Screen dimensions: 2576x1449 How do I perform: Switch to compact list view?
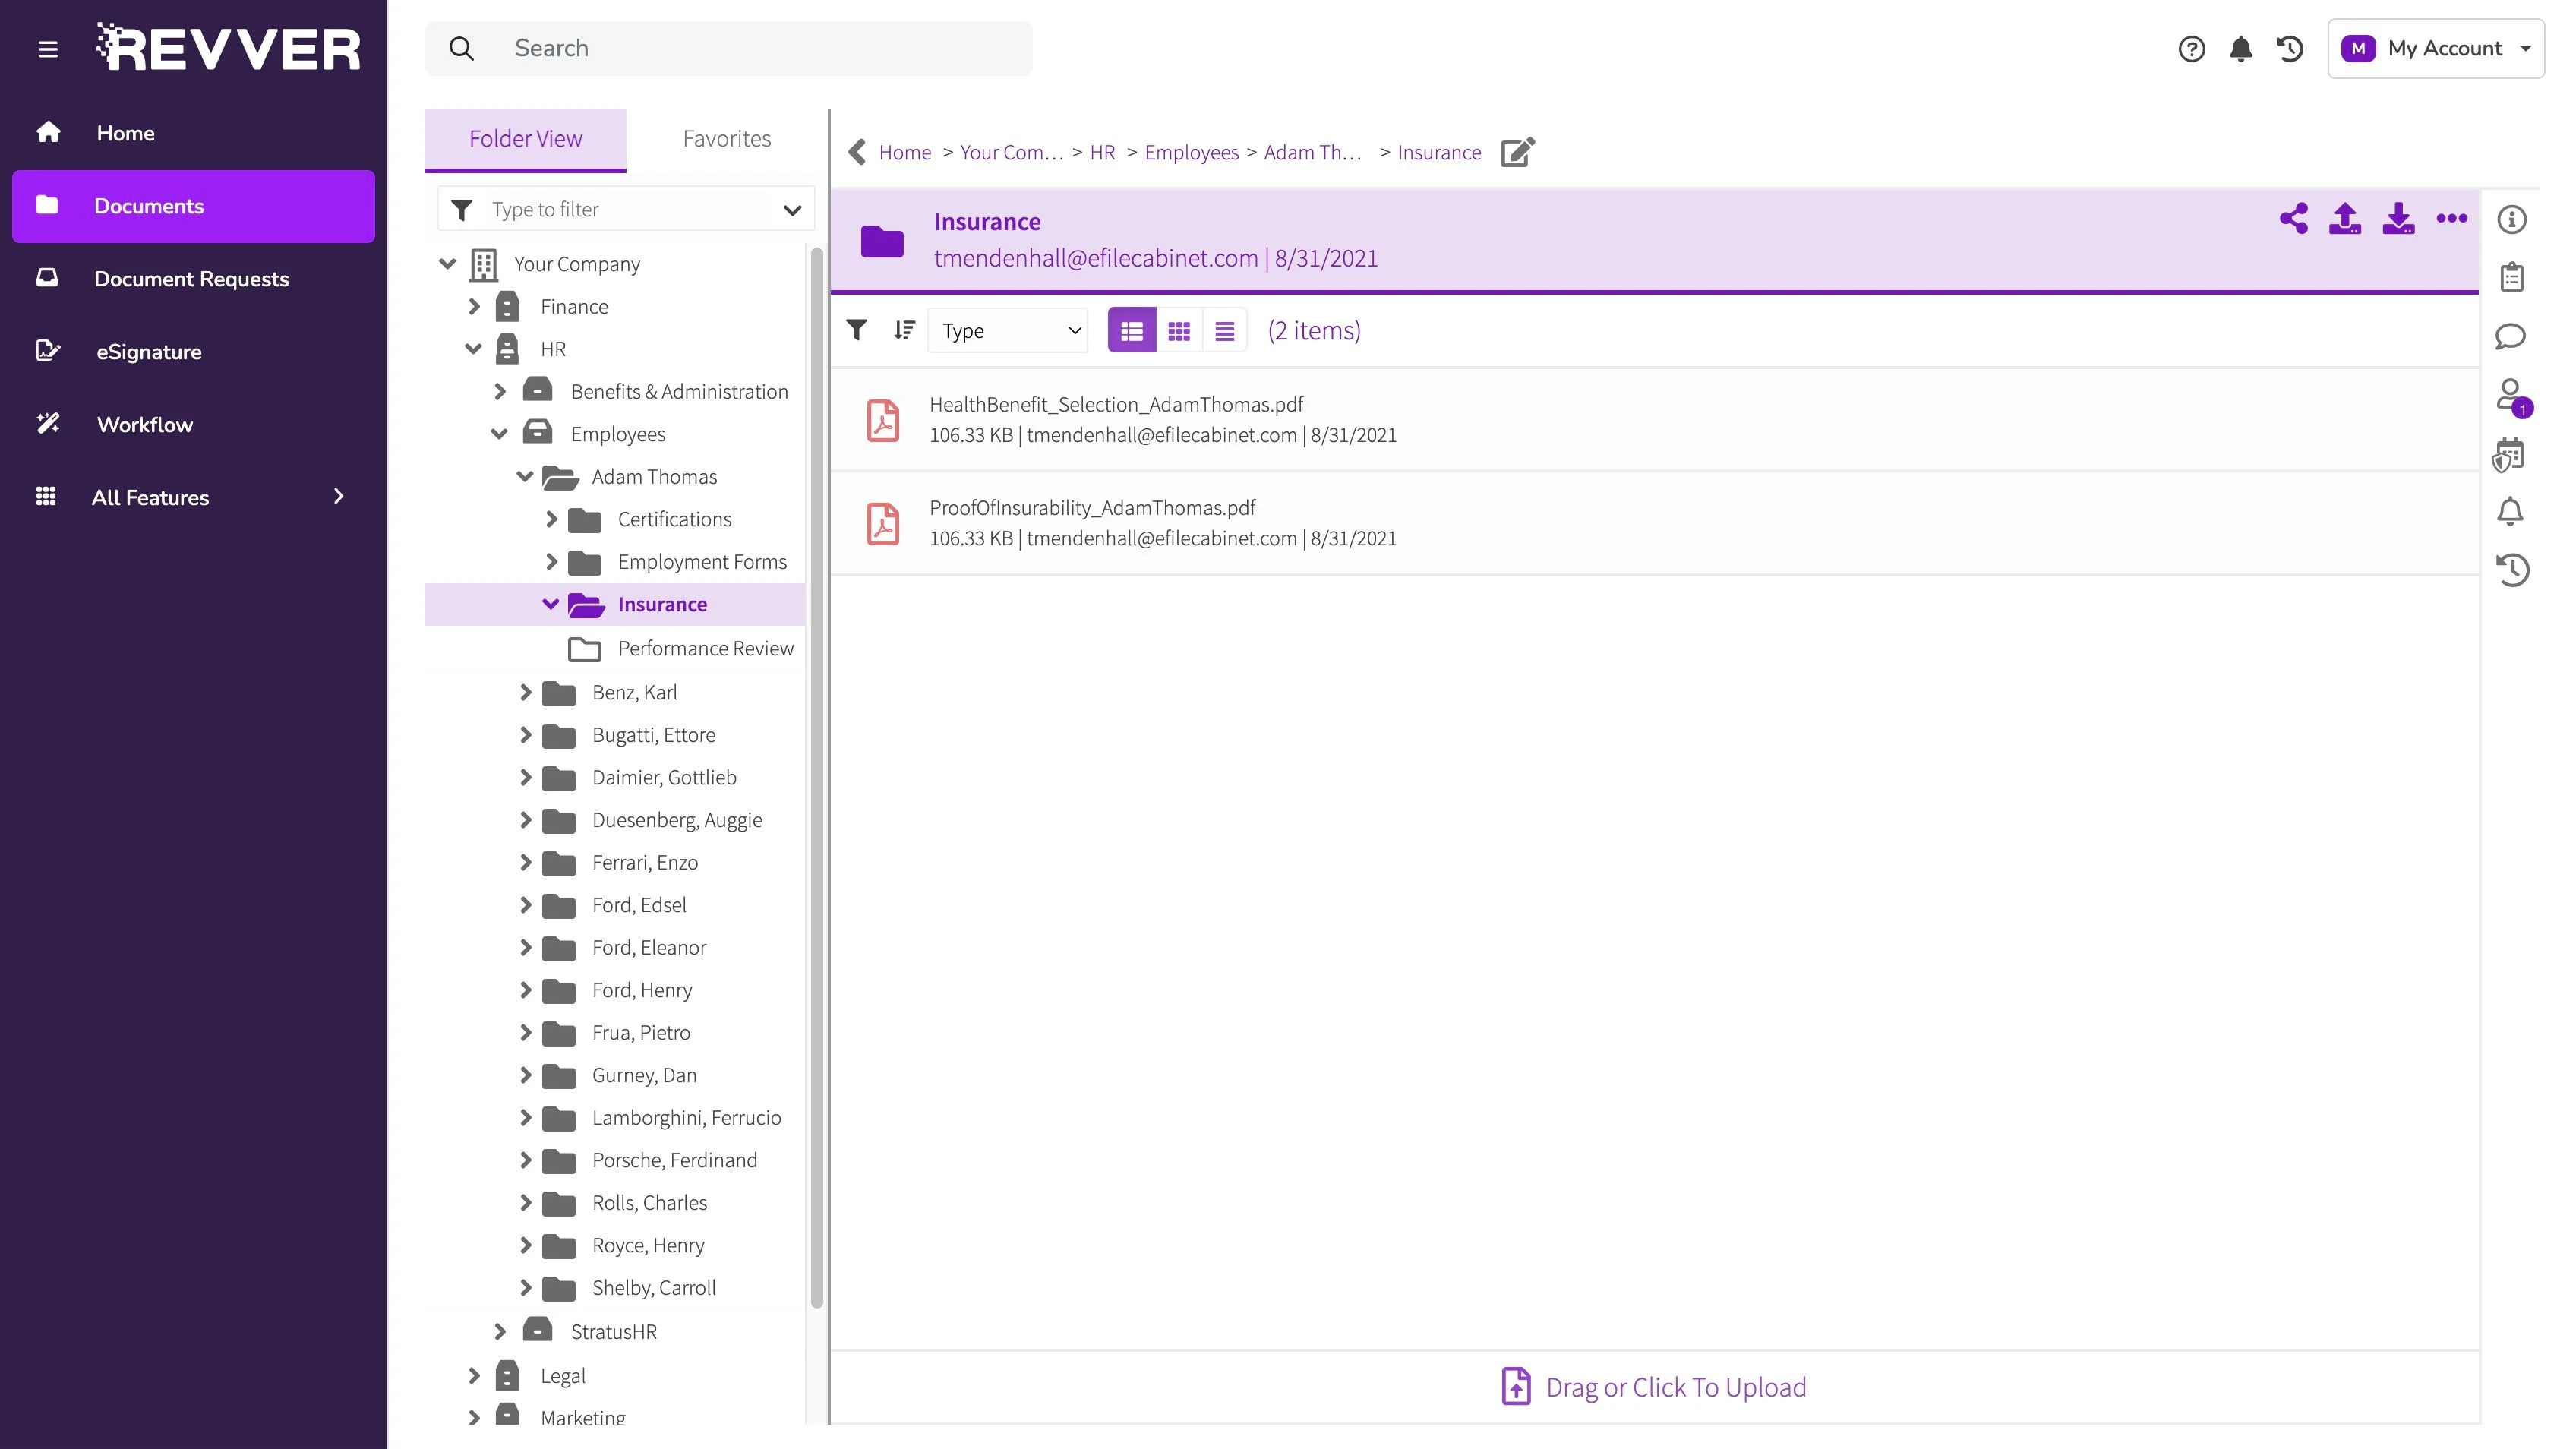[1224, 331]
